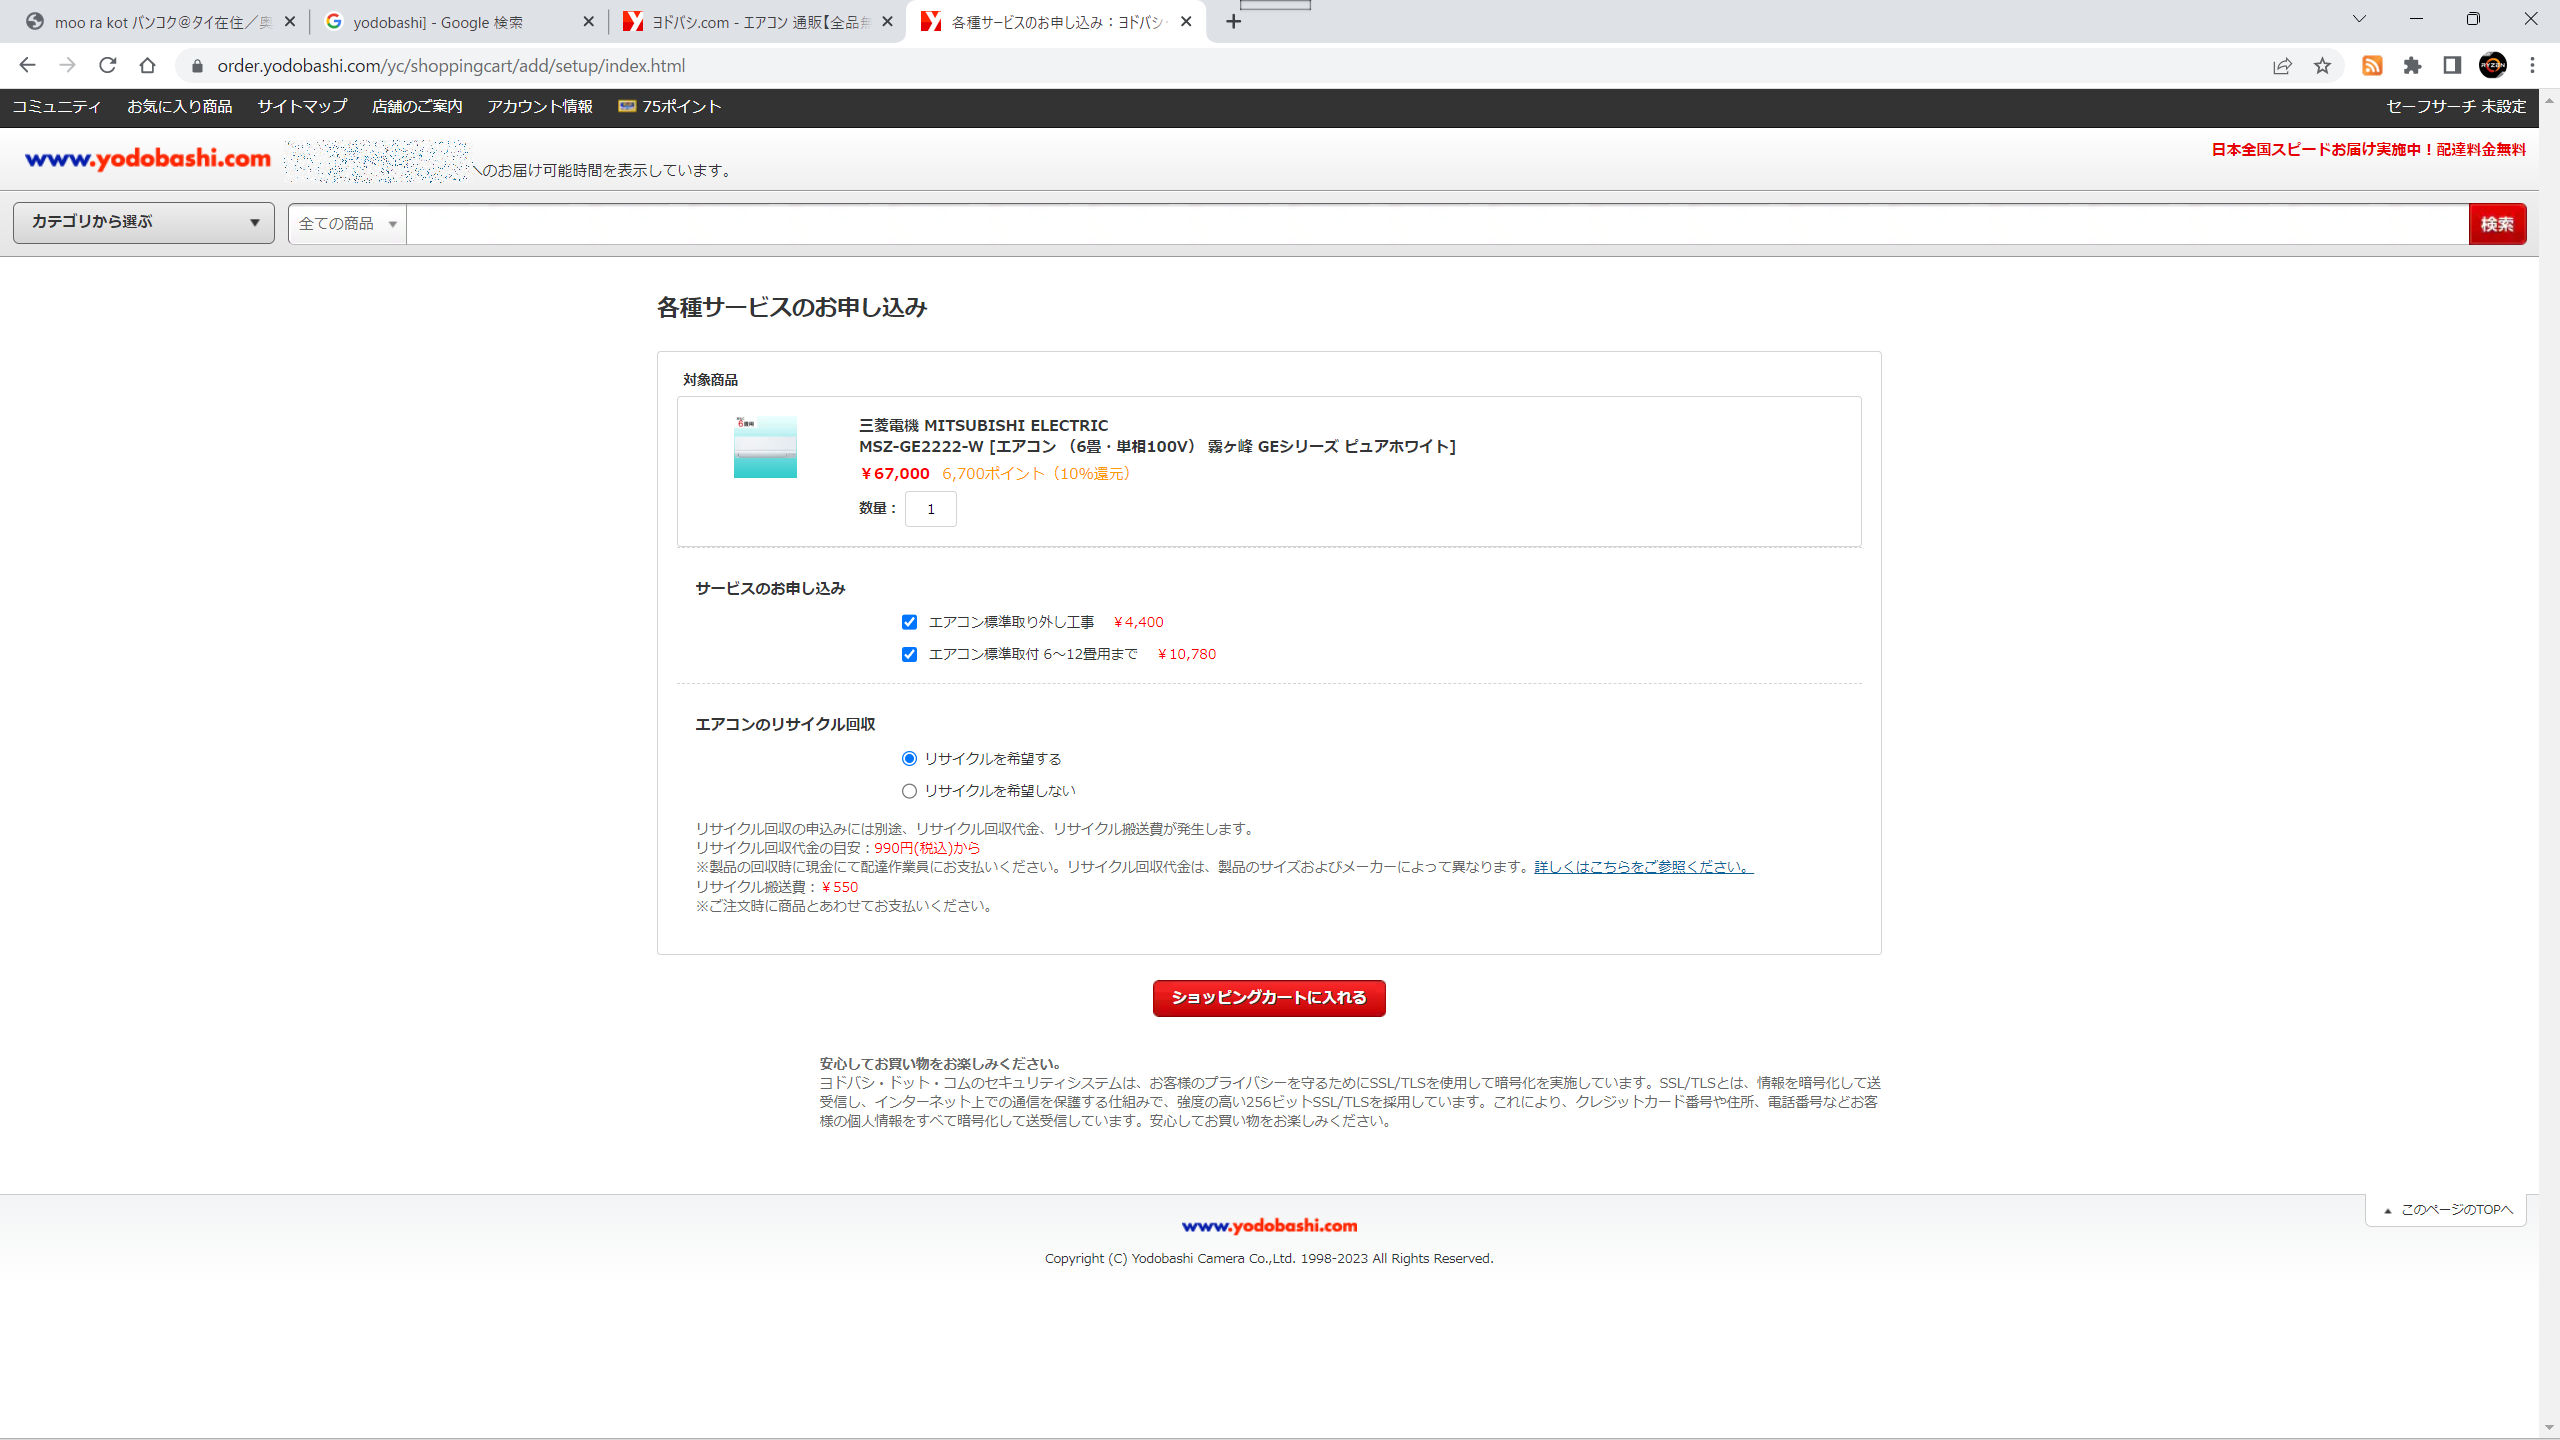Uncheck エアコン標準取付 6〜12畳用まで checkbox
This screenshot has width=2560, height=1440.
pyautogui.click(x=909, y=654)
